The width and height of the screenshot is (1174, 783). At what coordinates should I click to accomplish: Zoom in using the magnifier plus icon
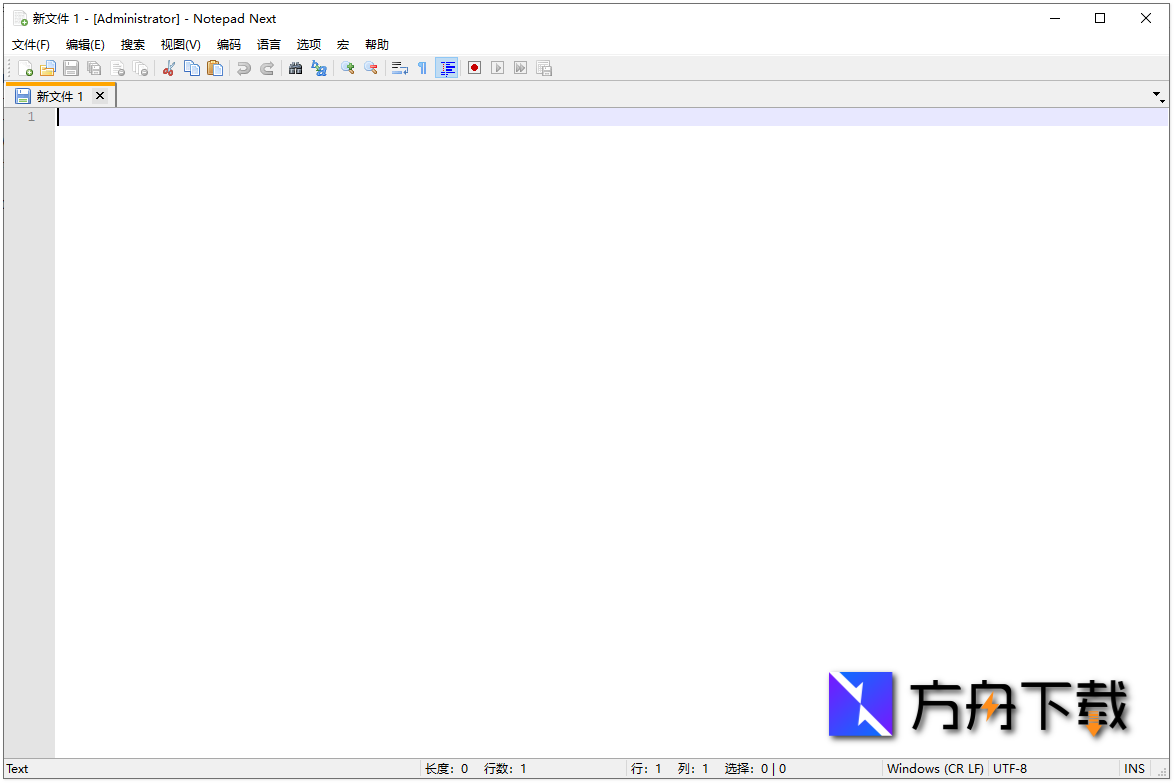point(347,67)
